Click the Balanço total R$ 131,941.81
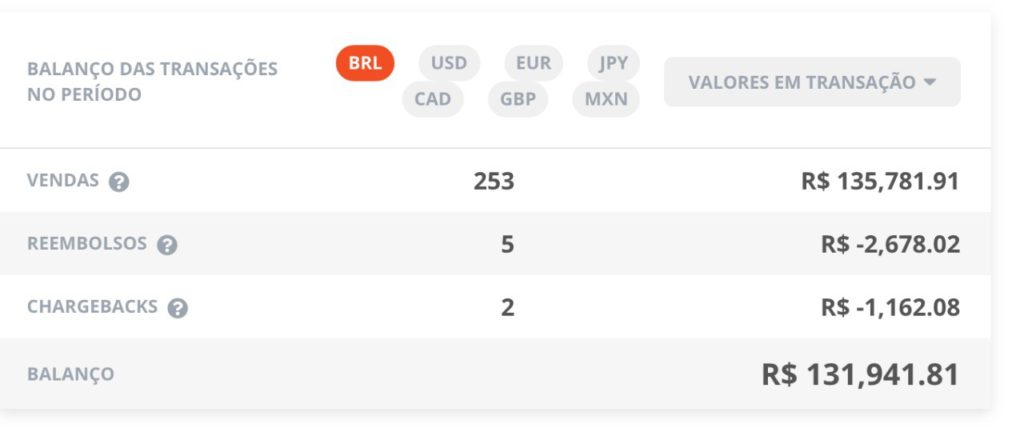This screenshot has width=1024, height=436. pyautogui.click(x=861, y=375)
